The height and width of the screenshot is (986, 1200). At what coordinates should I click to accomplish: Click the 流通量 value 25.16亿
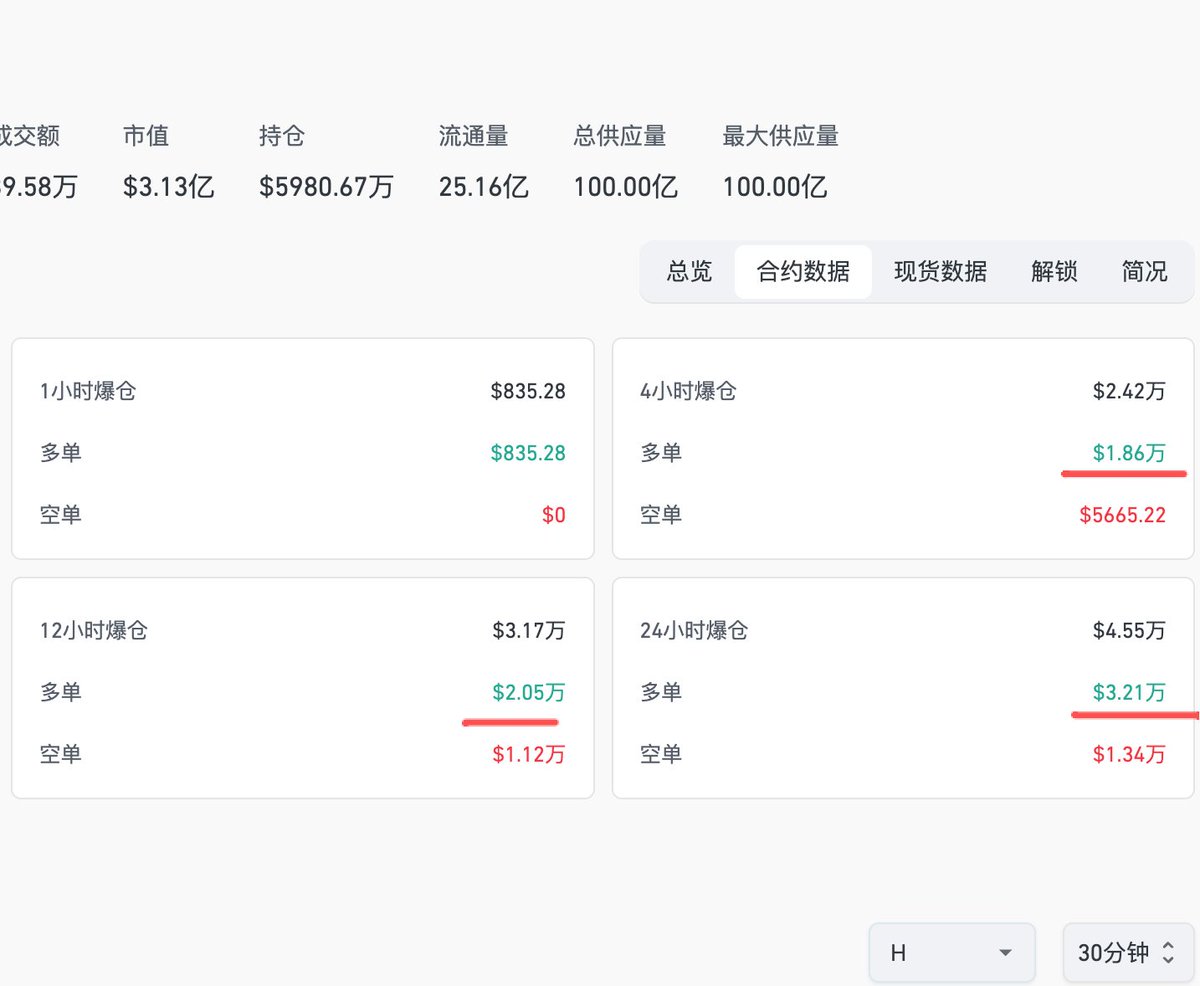coord(483,186)
